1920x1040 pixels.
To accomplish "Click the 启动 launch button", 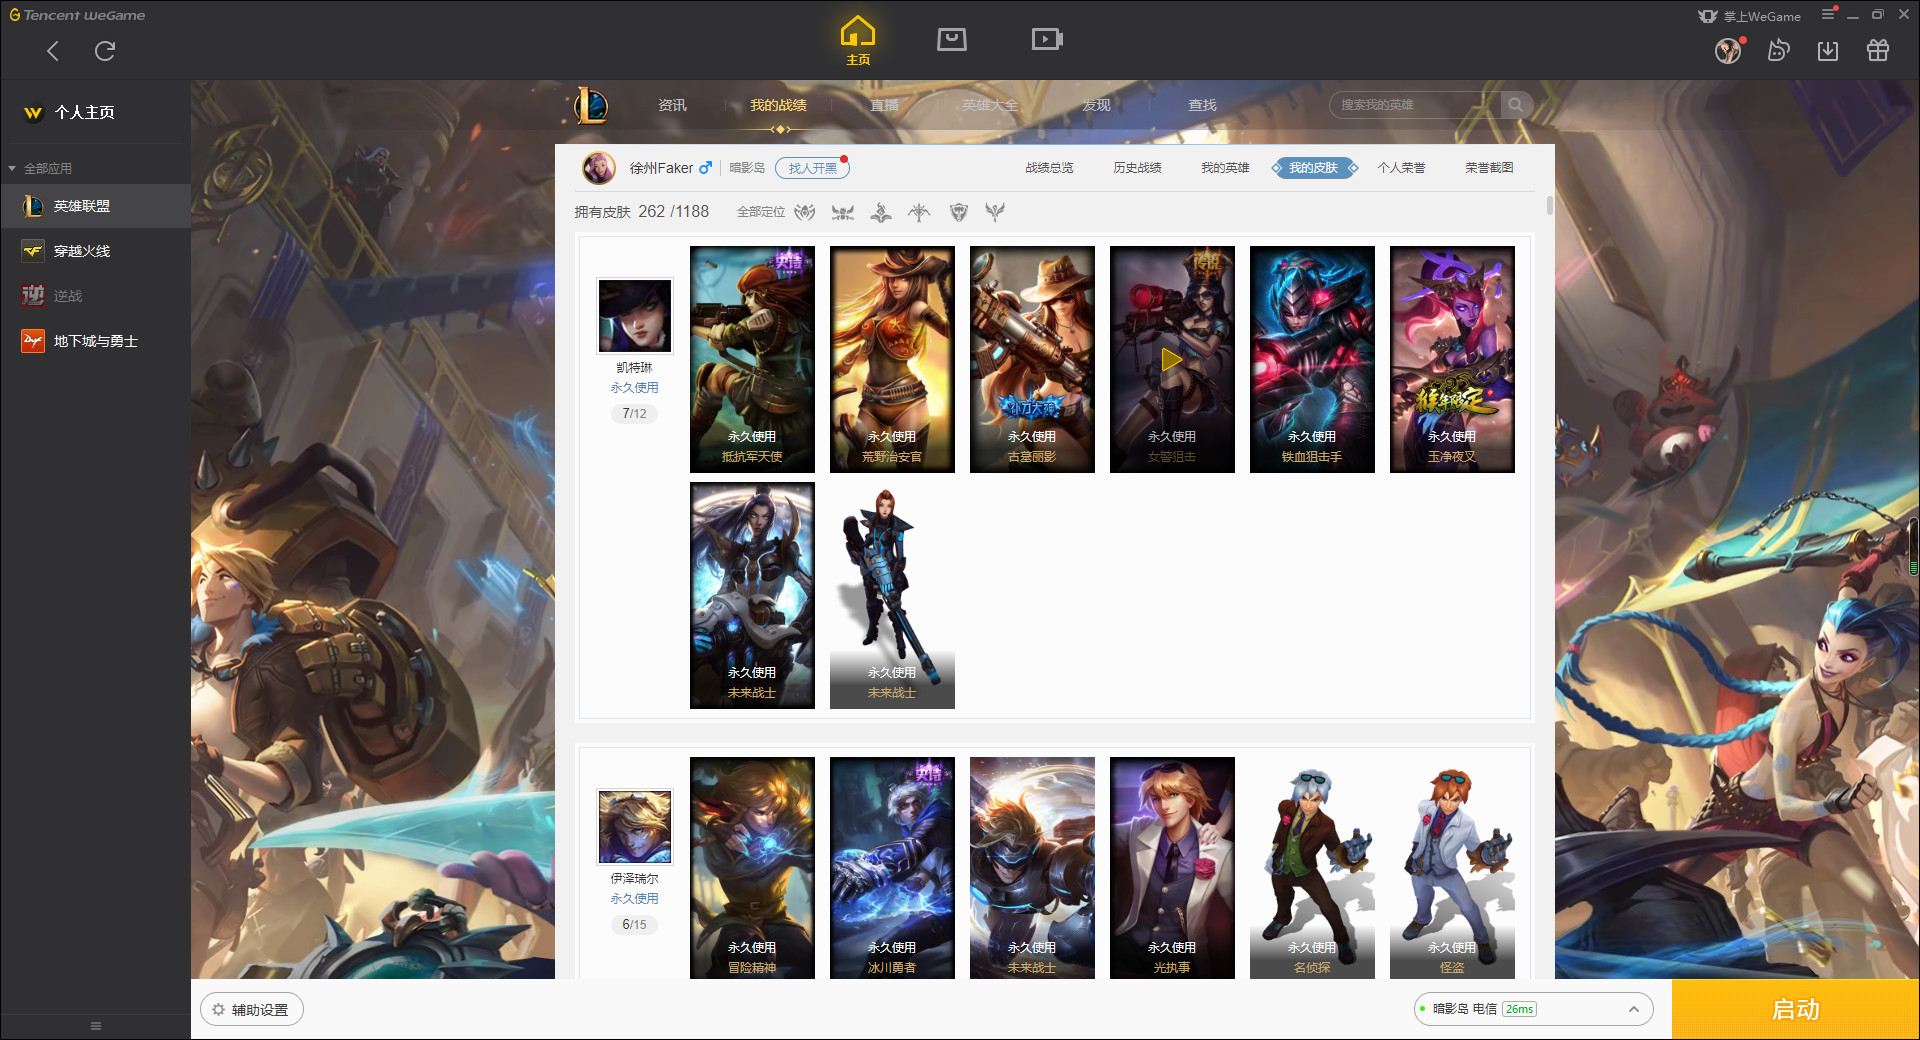I will (1795, 1010).
